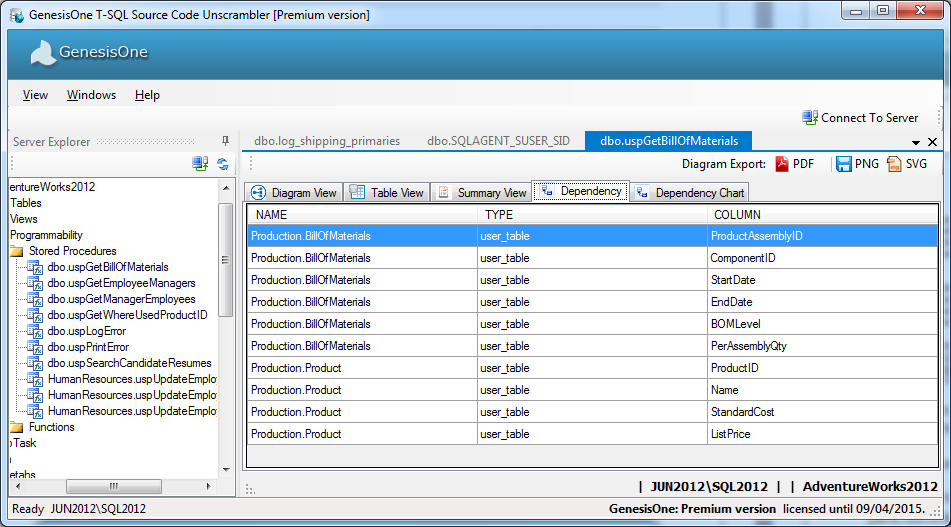Click the dbo.uspLogError procedure icon
Screen dimensions: 951x527
35,331
